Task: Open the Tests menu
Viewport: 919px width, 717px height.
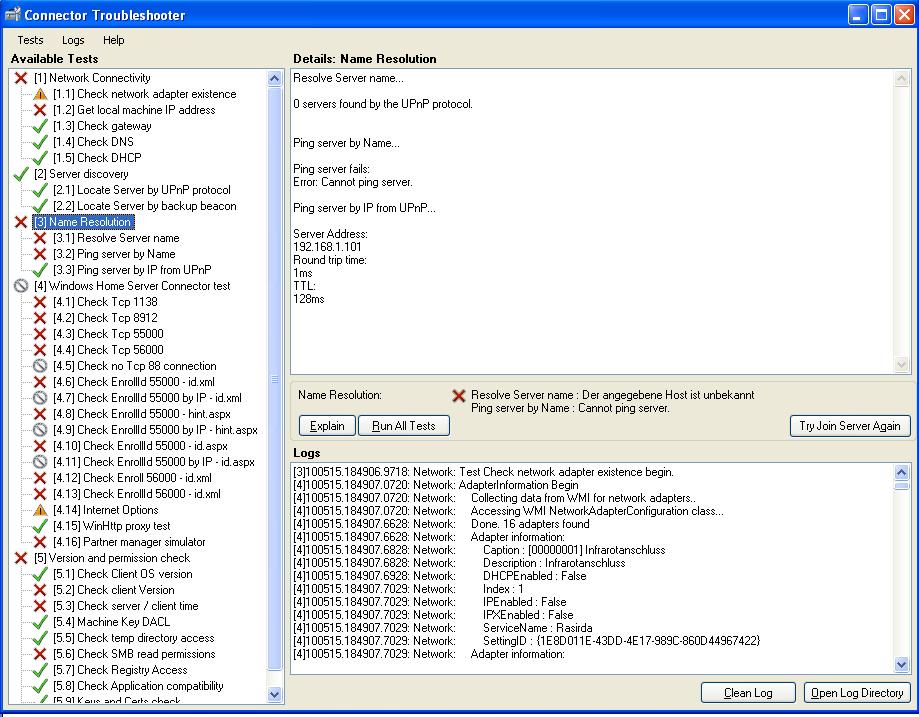Action: (30, 40)
